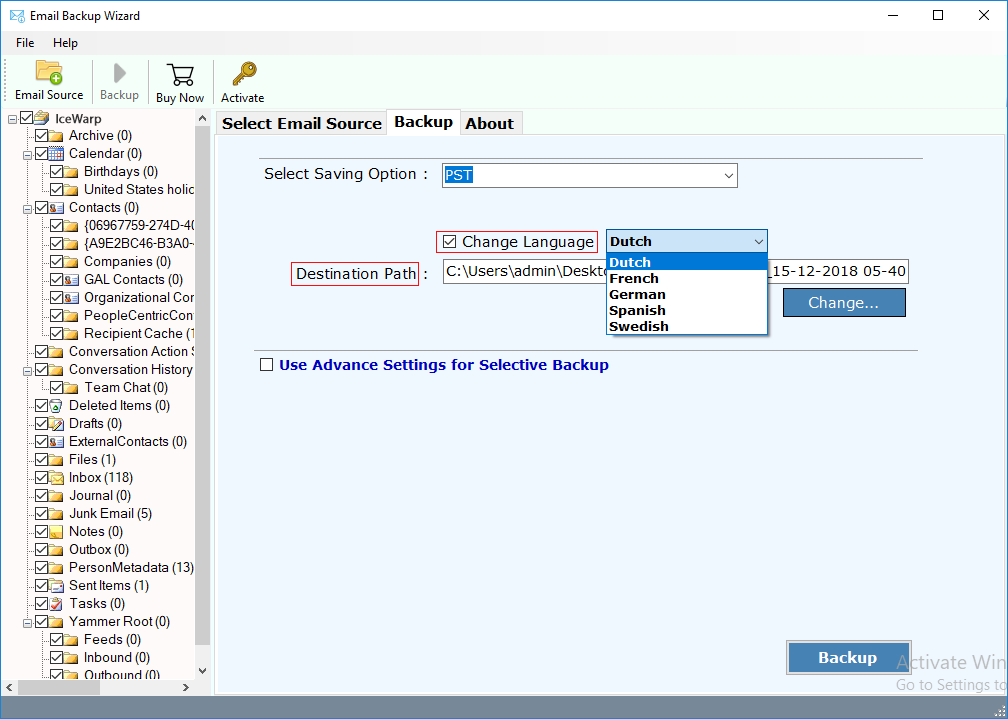This screenshot has height=719, width=1008.
Task: Click the tree scroll down arrow
Action: coord(202,670)
